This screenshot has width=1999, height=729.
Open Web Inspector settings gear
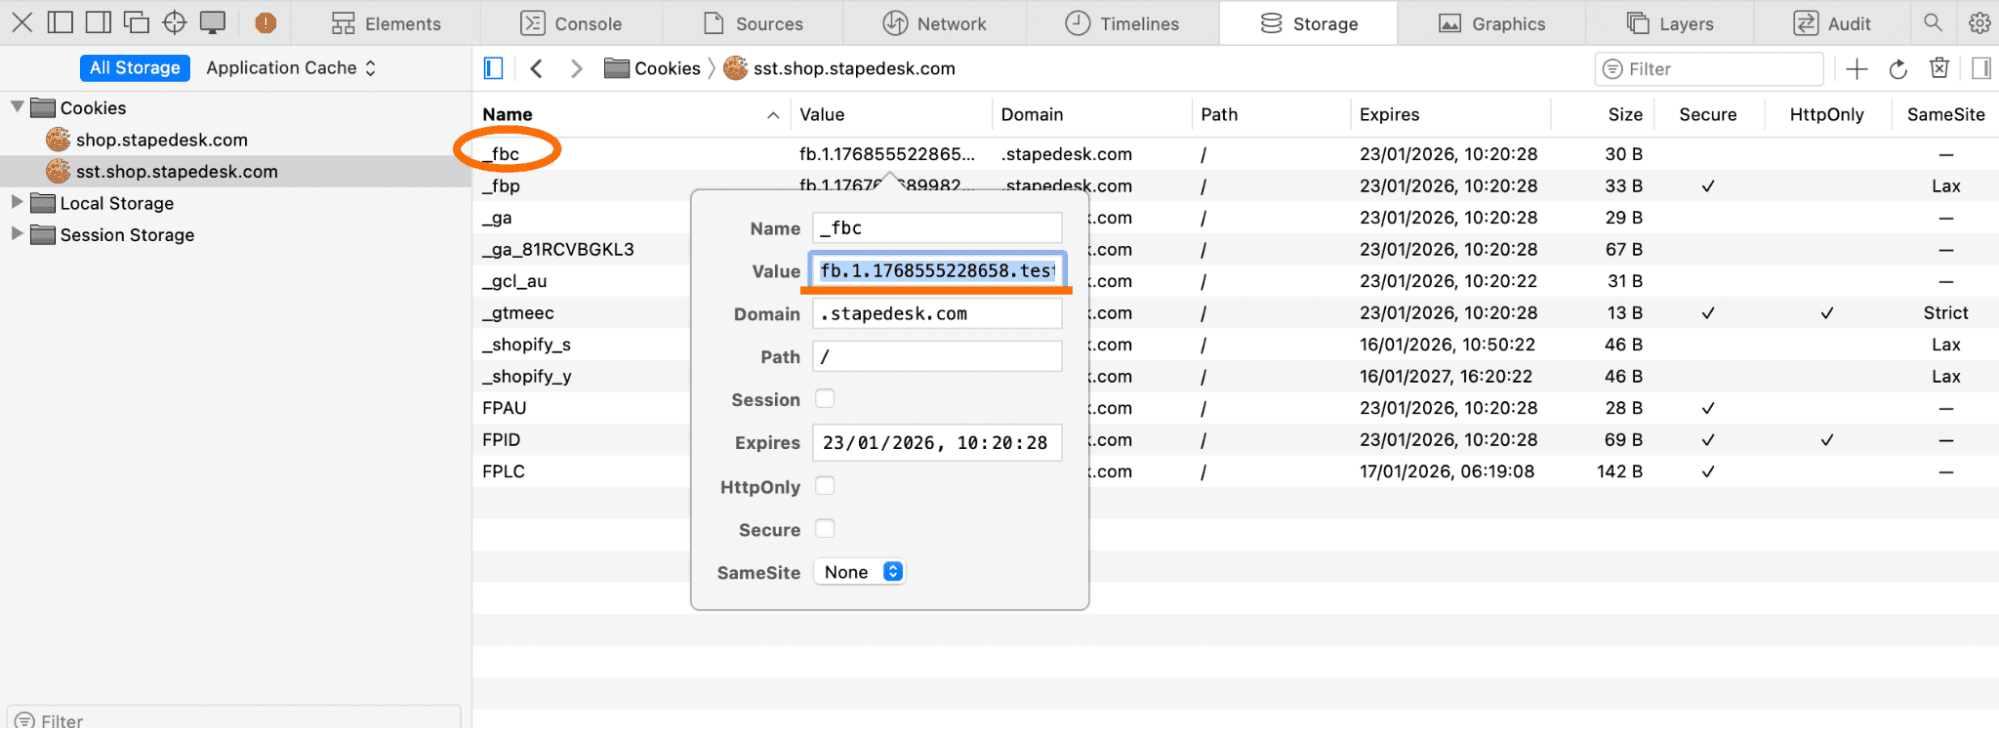tap(1979, 23)
